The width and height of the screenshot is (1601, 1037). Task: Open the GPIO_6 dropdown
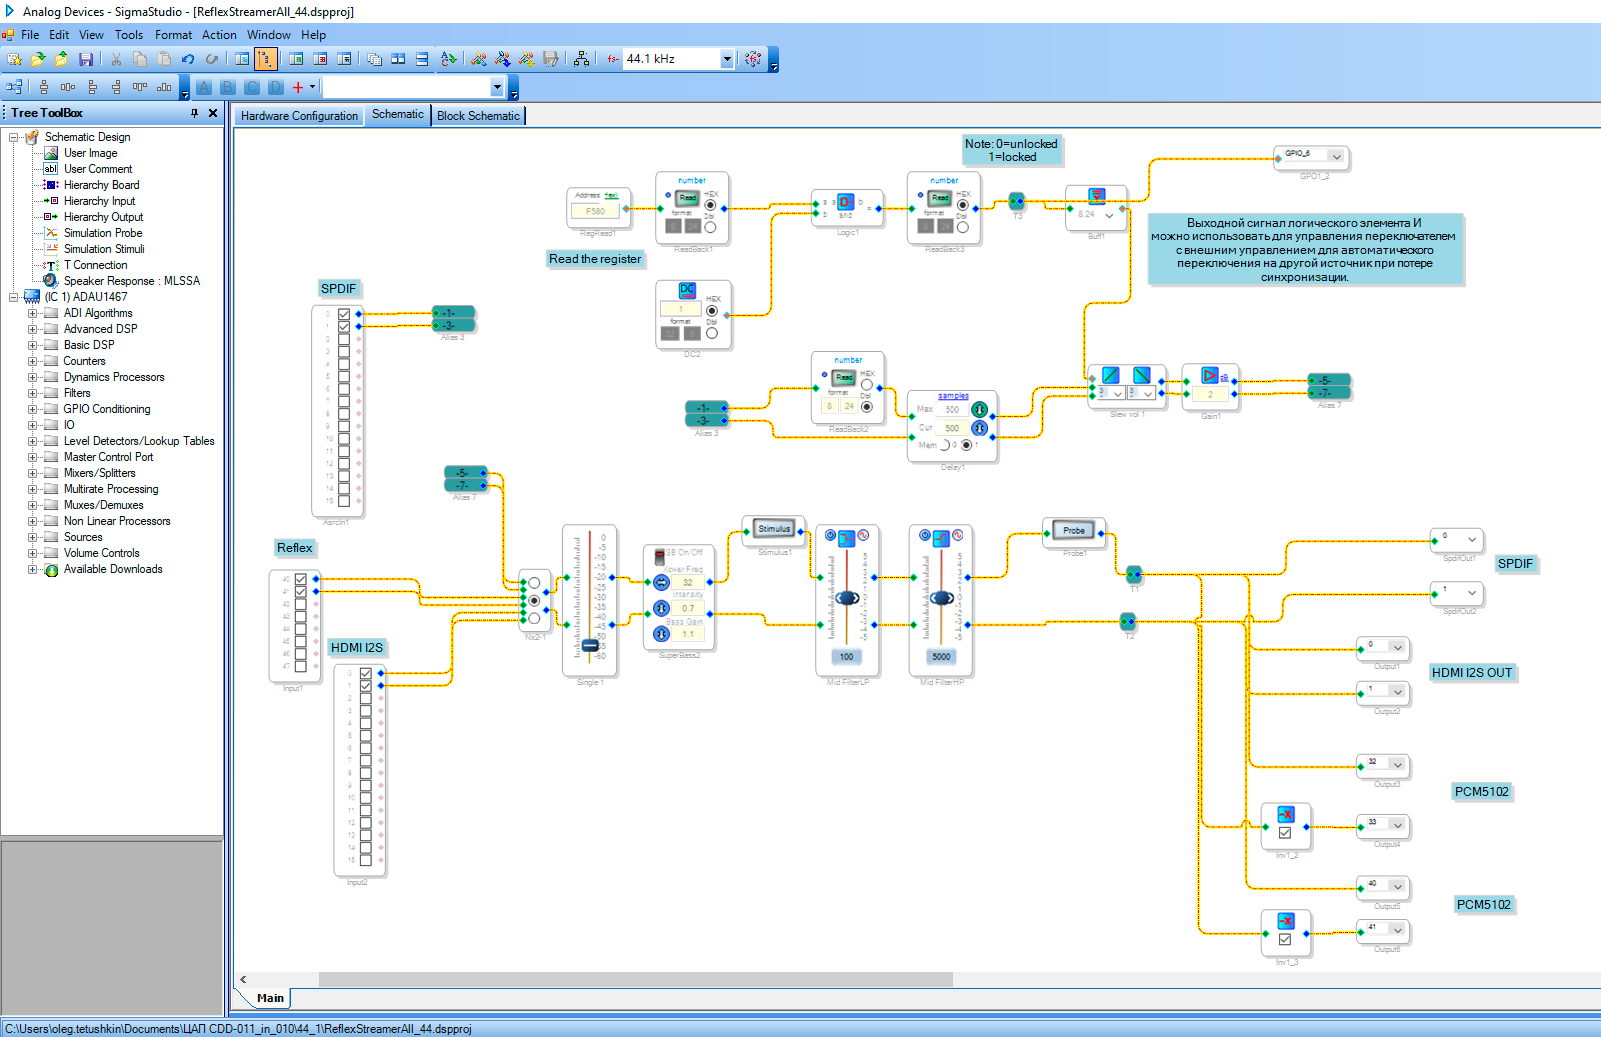click(1336, 156)
